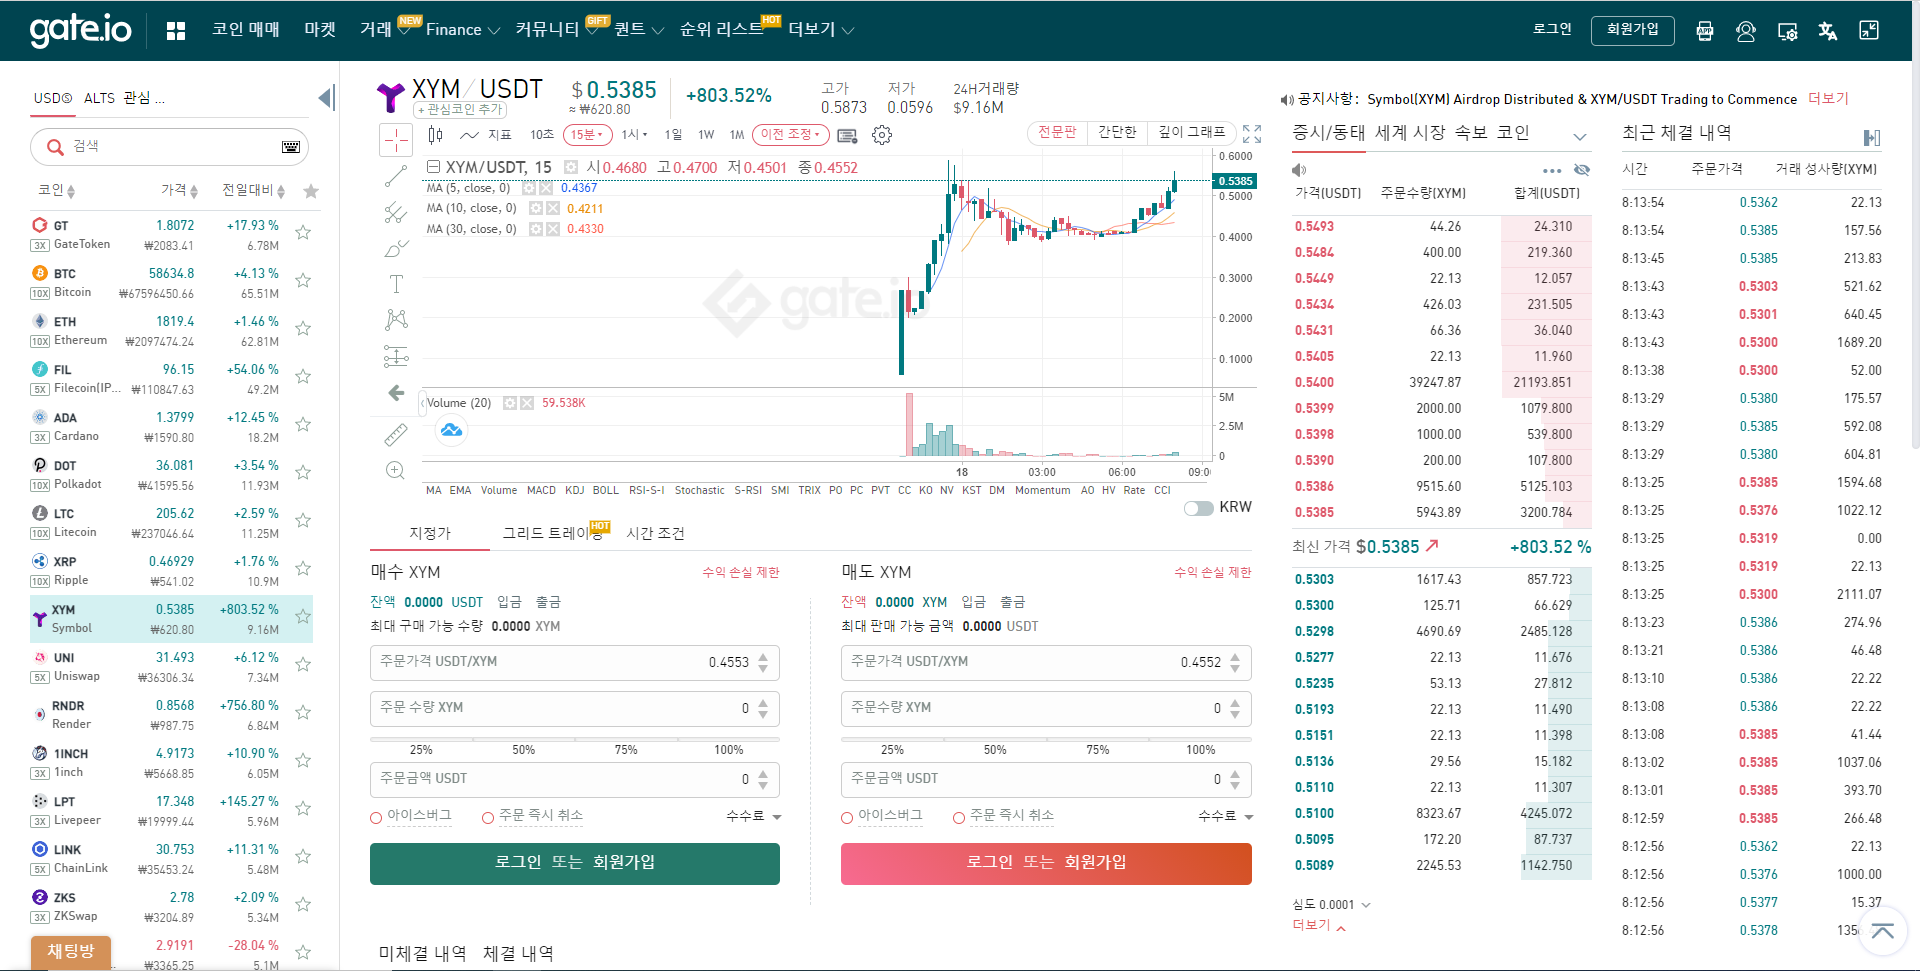Screen dimensions: 1920x971
Task: Collapse the left coin list panel
Action: (325, 98)
